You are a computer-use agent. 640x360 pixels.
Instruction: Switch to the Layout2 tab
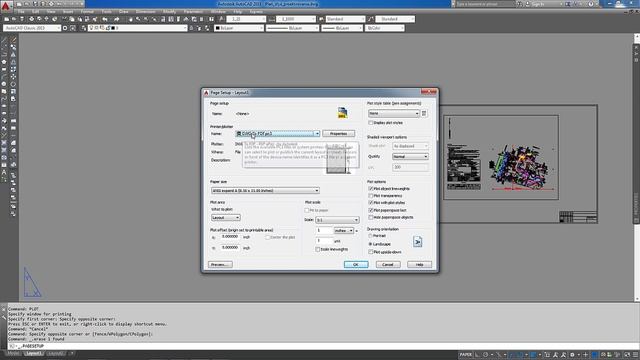pyautogui.click(x=55, y=353)
